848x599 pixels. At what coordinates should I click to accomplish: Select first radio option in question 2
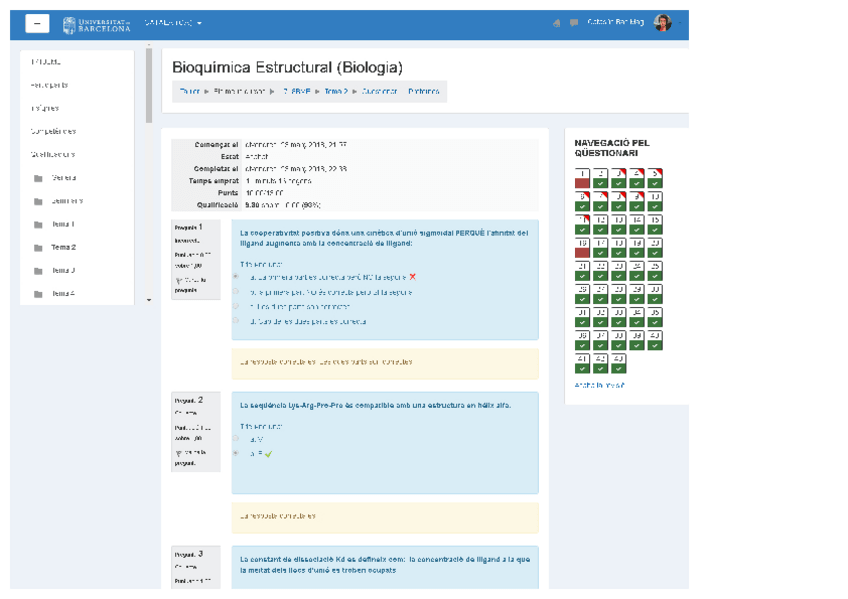[x=236, y=438]
